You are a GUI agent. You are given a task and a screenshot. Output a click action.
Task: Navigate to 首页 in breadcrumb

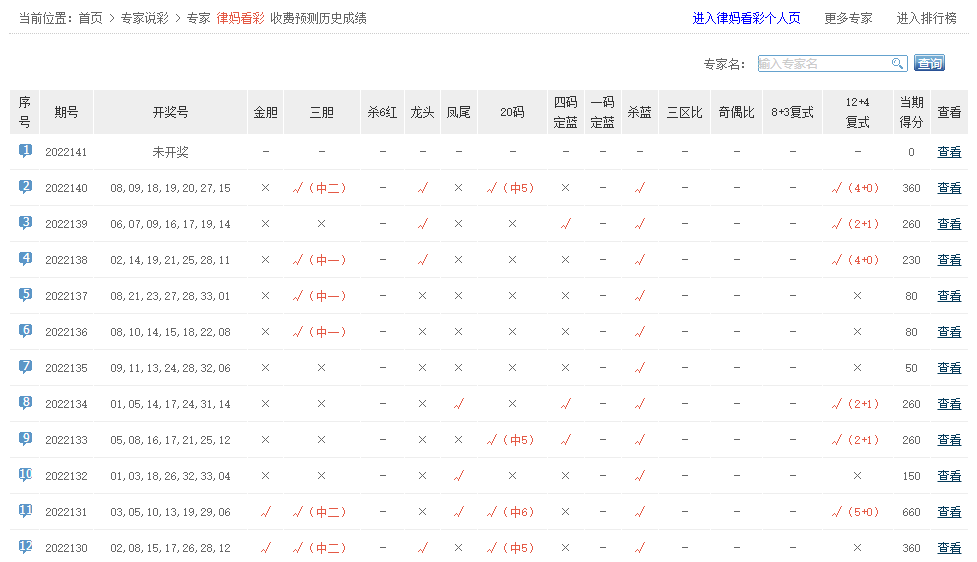point(91,18)
